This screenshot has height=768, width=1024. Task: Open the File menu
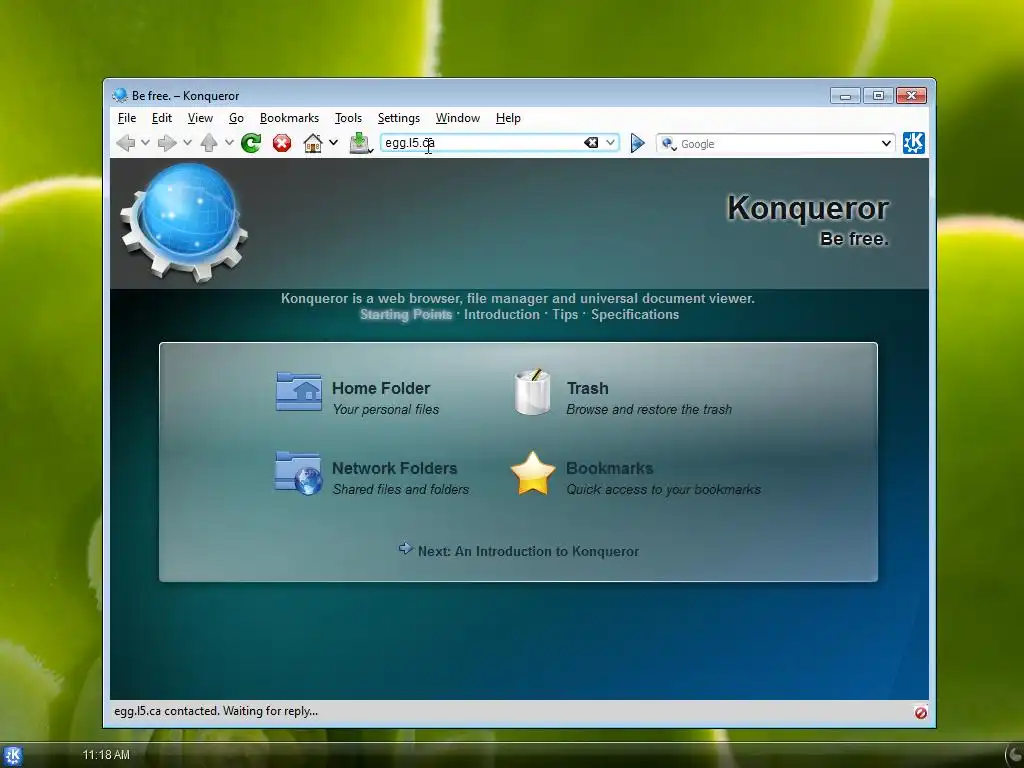[127, 118]
